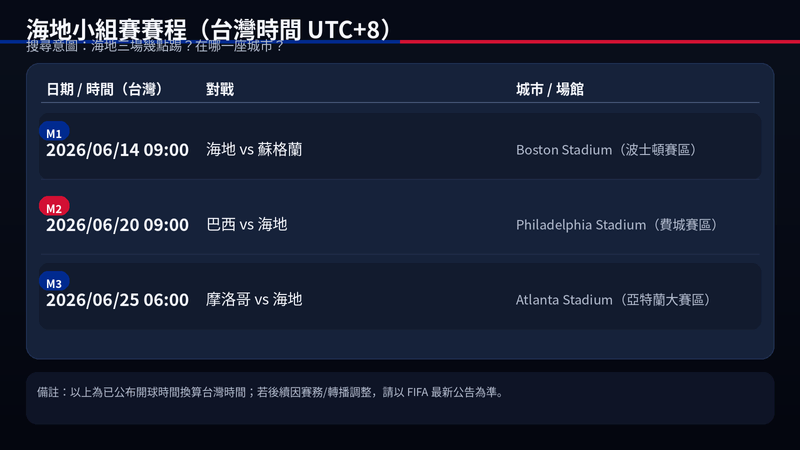Click the blue M3 match badge
The height and width of the screenshot is (450, 800).
pyautogui.click(x=54, y=283)
